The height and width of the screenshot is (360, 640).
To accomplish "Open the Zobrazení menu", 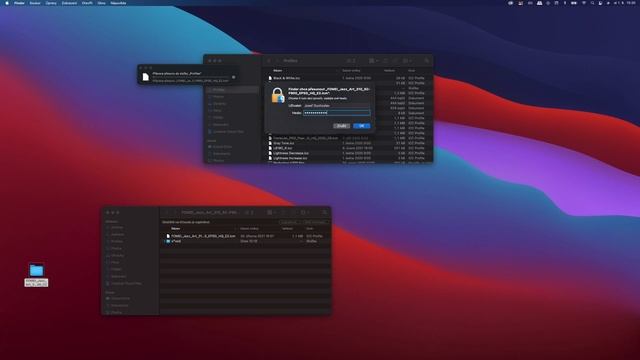I will (69, 3).
